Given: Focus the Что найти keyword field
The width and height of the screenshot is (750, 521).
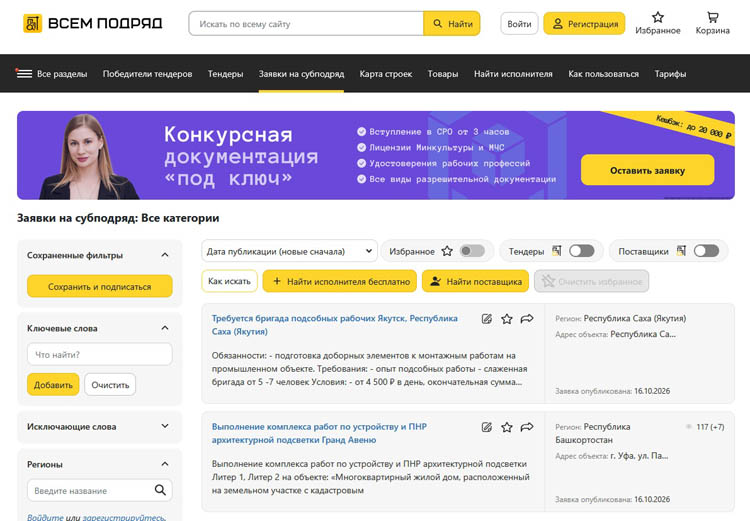Looking at the screenshot, I should click(x=99, y=355).
